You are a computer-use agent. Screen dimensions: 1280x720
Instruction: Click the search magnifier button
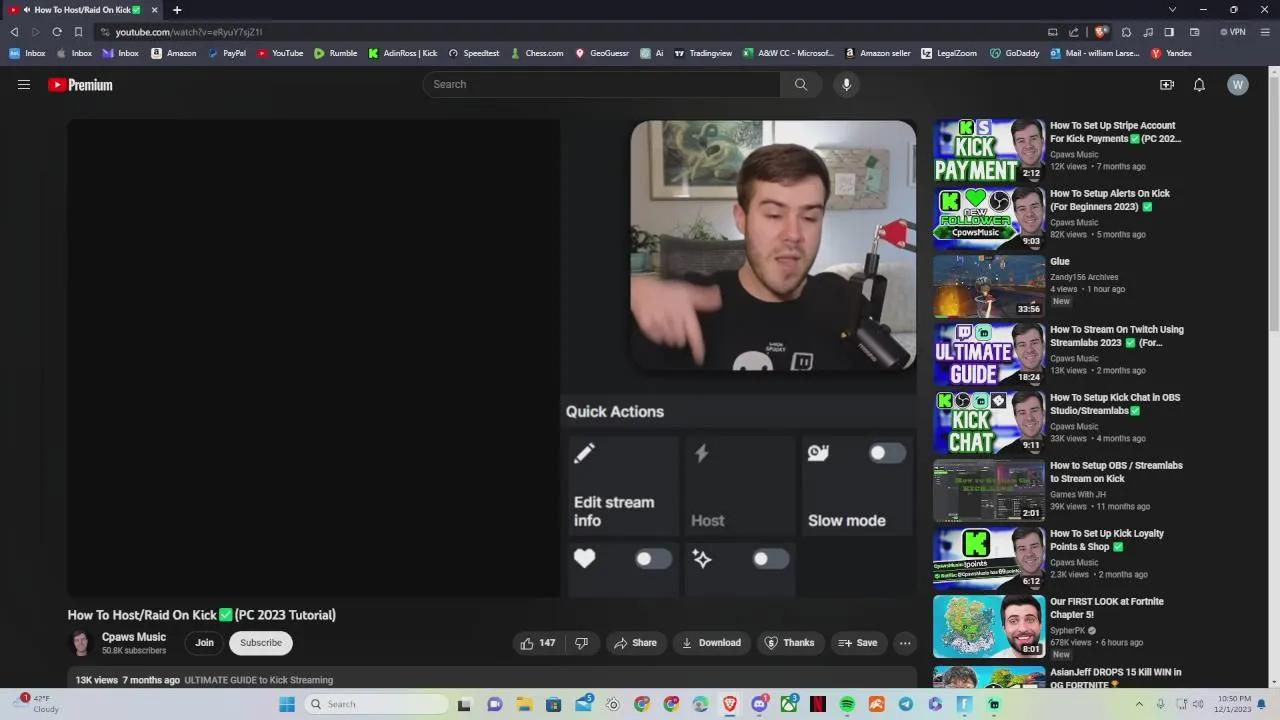801,85
